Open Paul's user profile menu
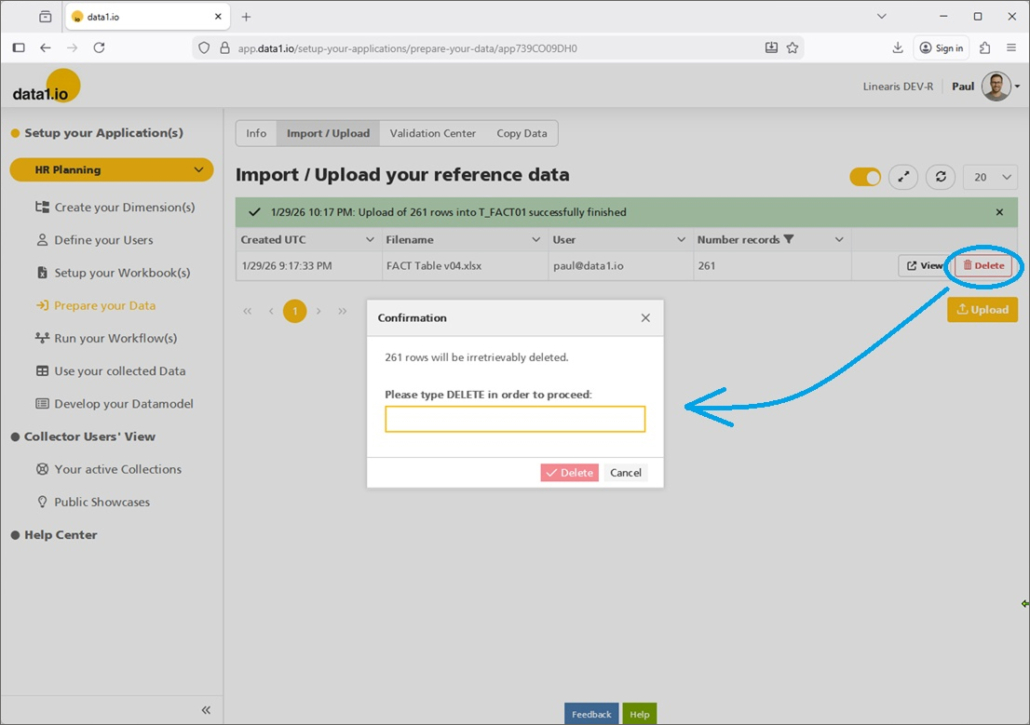The height and width of the screenshot is (725, 1030). [x=1000, y=86]
